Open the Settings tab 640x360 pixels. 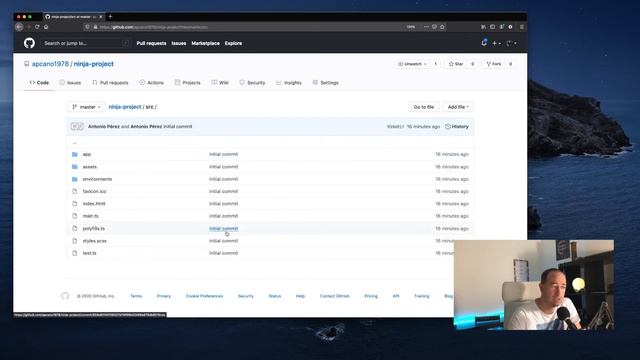pyautogui.click(x=326, y=82)
